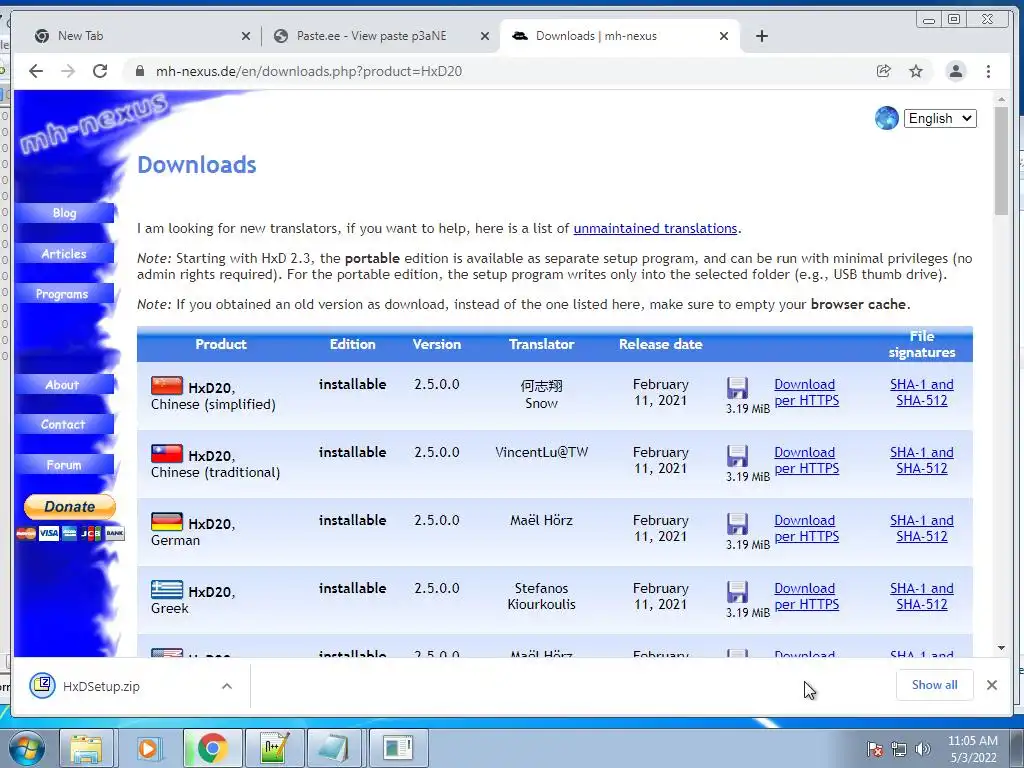
Task: Click the Product column header
Action: [221, 344]
